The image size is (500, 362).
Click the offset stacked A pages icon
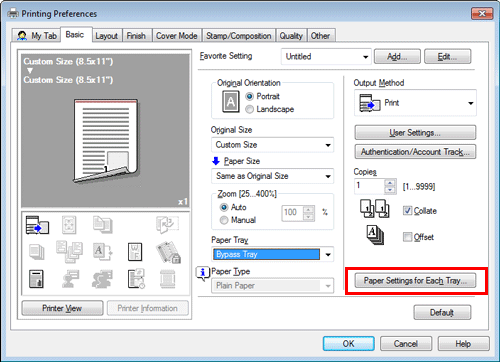(x=375, y=235)
